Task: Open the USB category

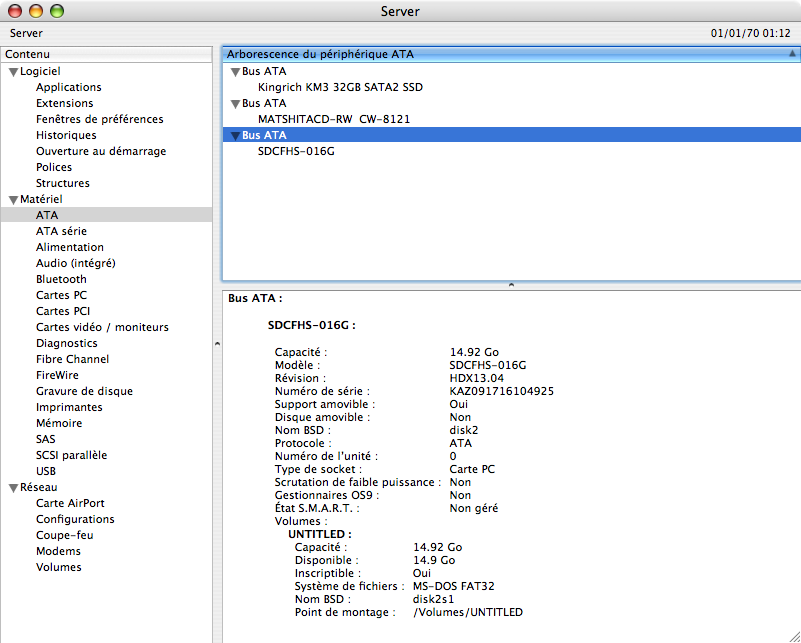Action: [45, 471]
